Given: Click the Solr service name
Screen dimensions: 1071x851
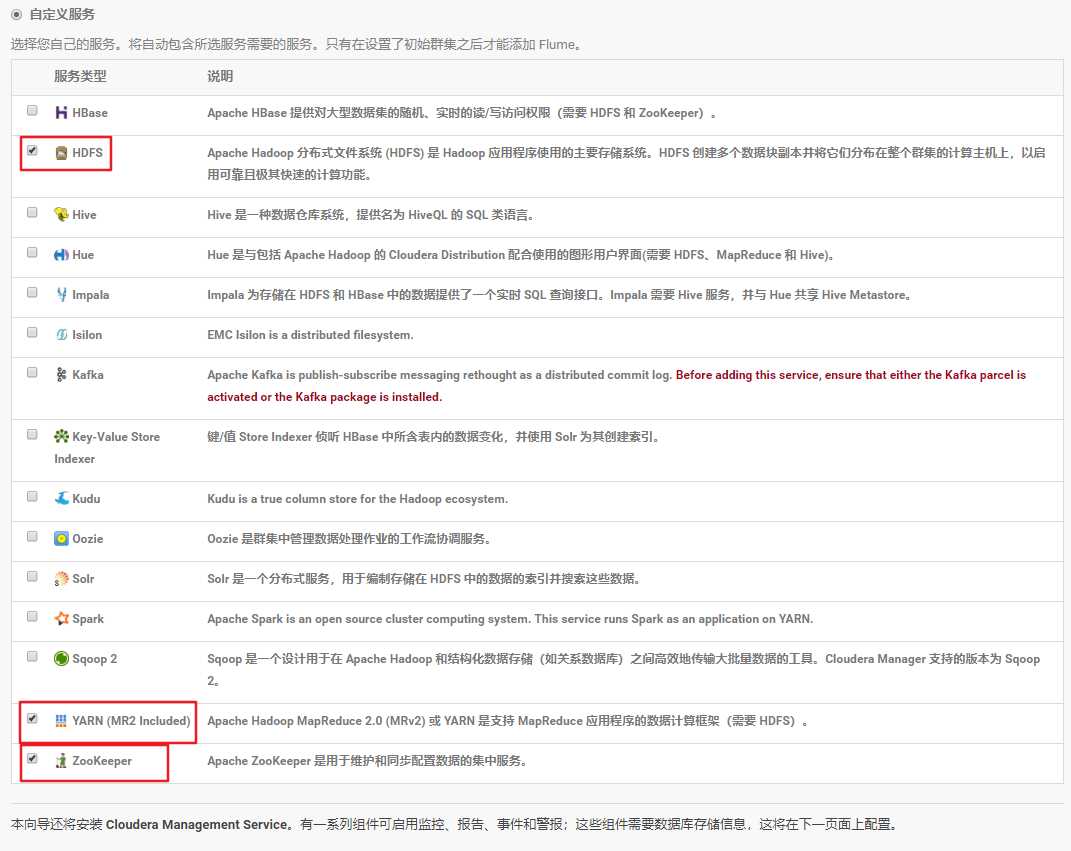Looking at the screenshot, I should tap(83, 578).
